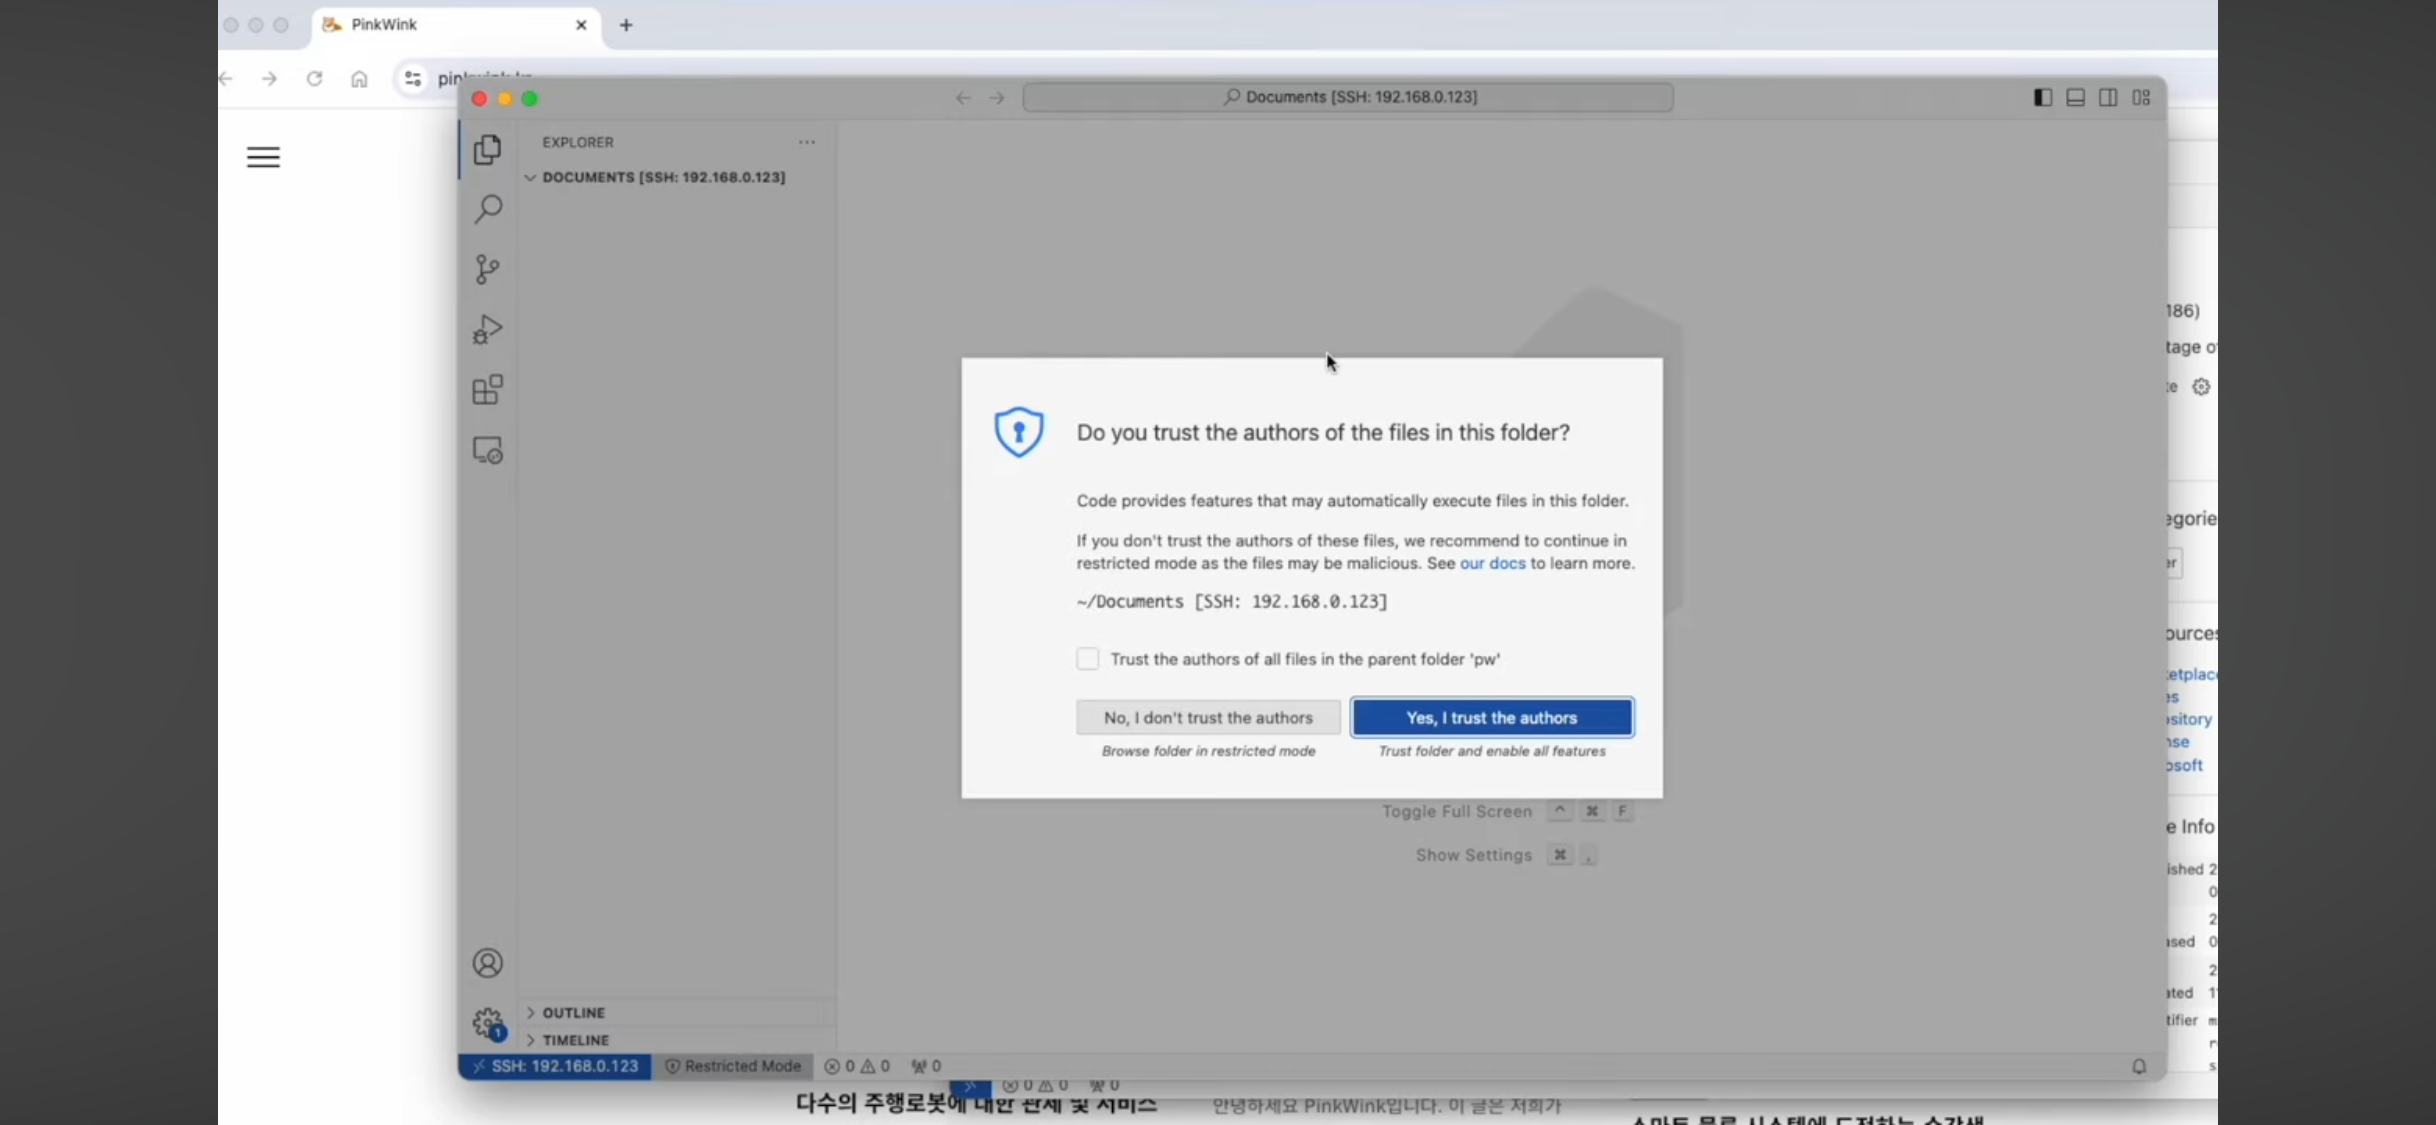This screenshot has width=2436, height=1125.
Task: Expand the OUTLINE section
Action: tap(573, 1012)
